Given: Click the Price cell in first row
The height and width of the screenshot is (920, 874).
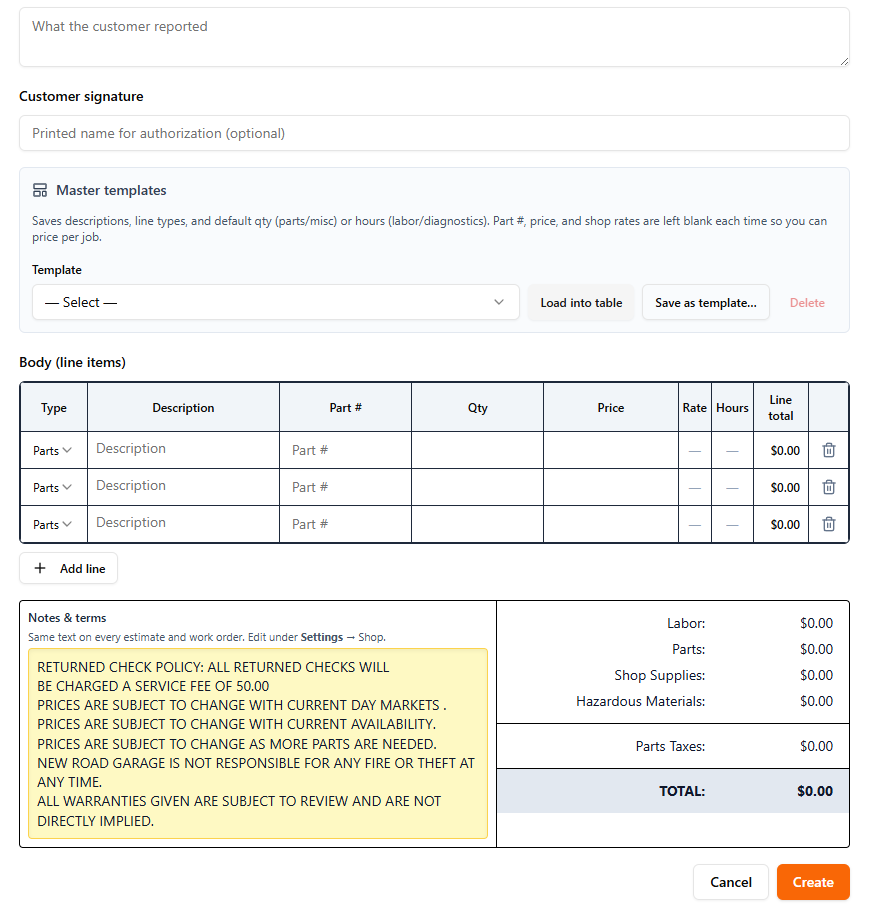Looking at the screenshot, I should pos(611,450).
